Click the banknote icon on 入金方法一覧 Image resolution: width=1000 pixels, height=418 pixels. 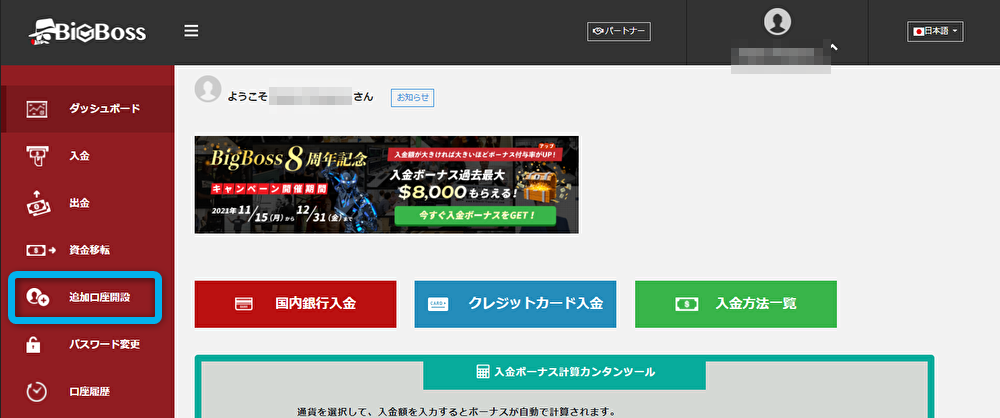pos(687,304)
